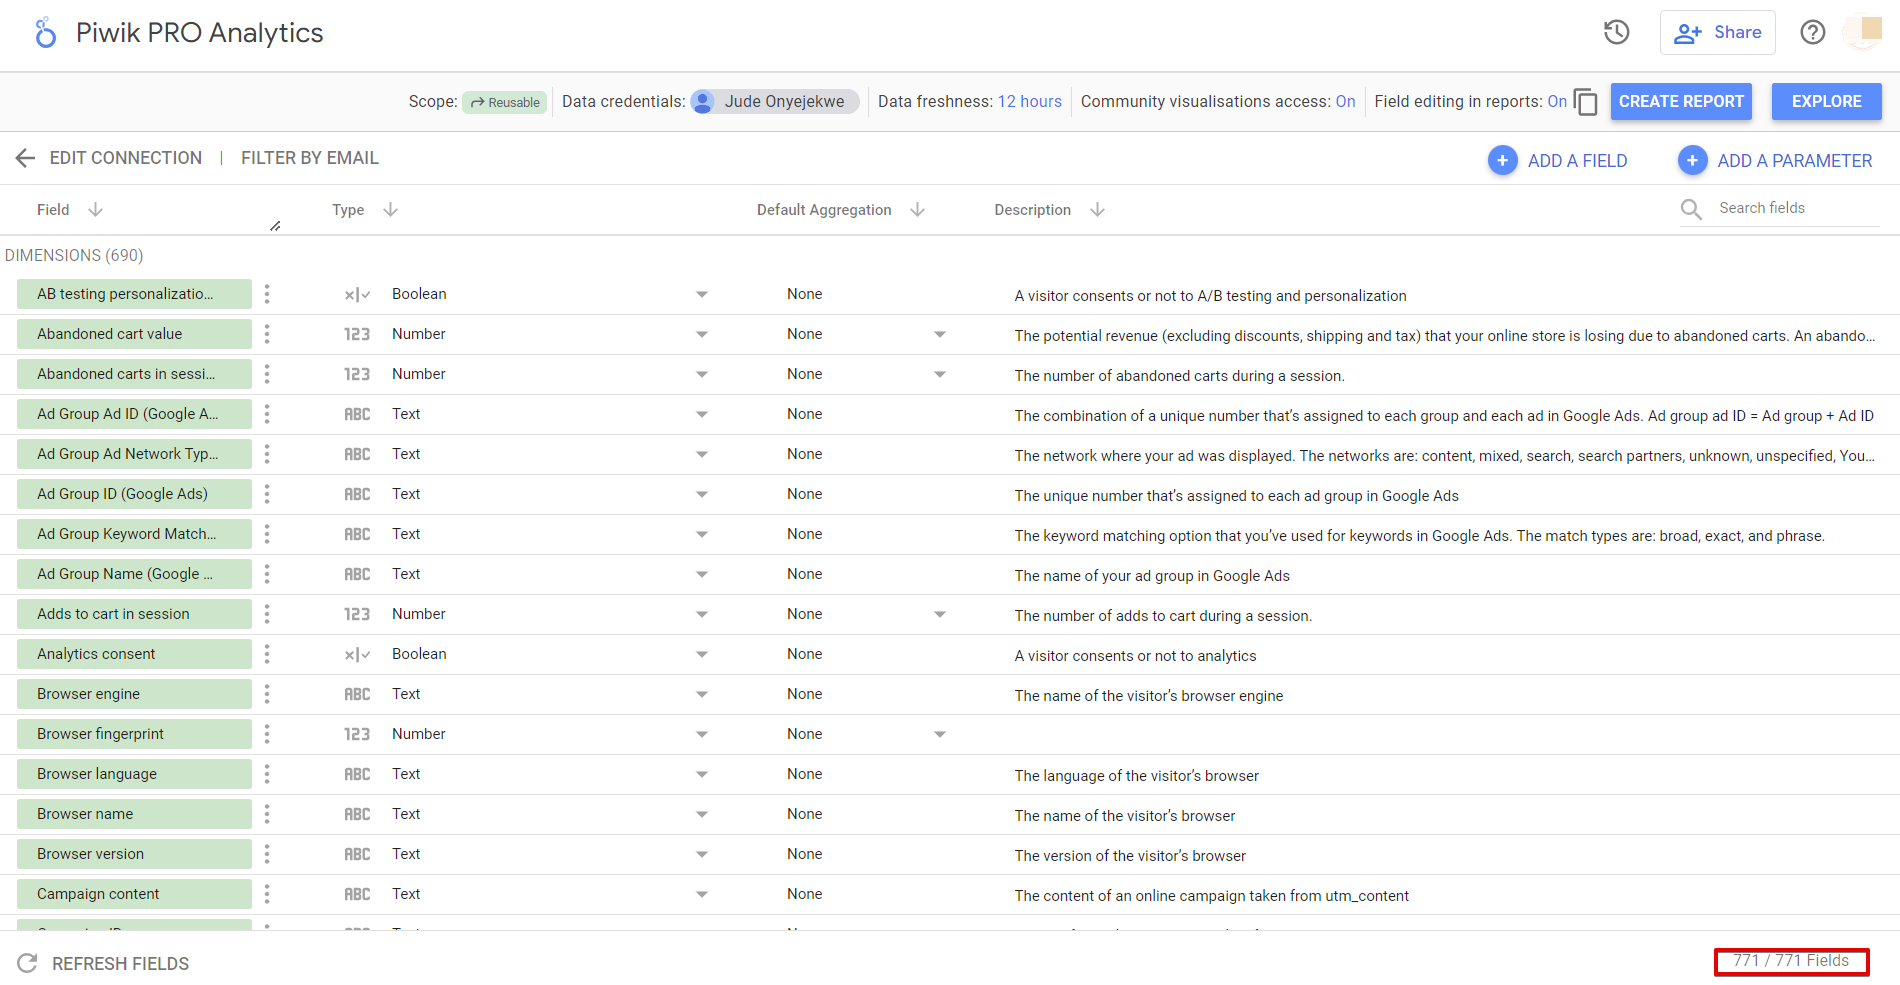1900x985 pixels.
Task: Click the edit pencil on Field column header
Action: pos(274,224)
